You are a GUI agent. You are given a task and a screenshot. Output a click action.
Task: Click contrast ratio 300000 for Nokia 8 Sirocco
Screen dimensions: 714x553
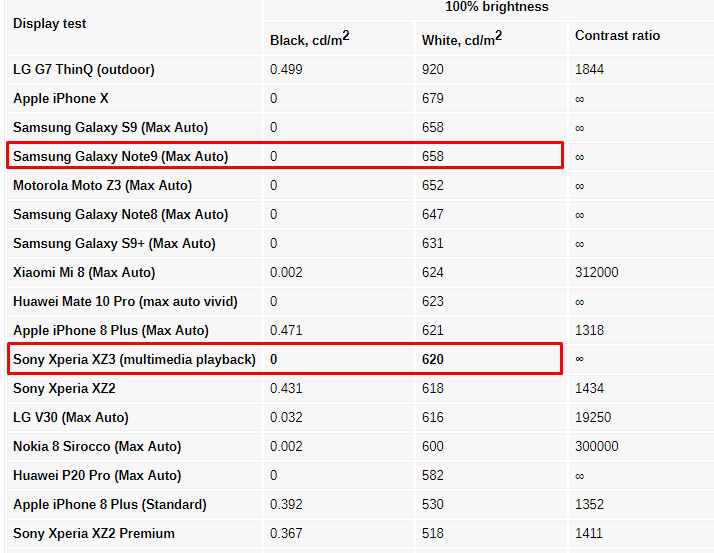point(597,446)
